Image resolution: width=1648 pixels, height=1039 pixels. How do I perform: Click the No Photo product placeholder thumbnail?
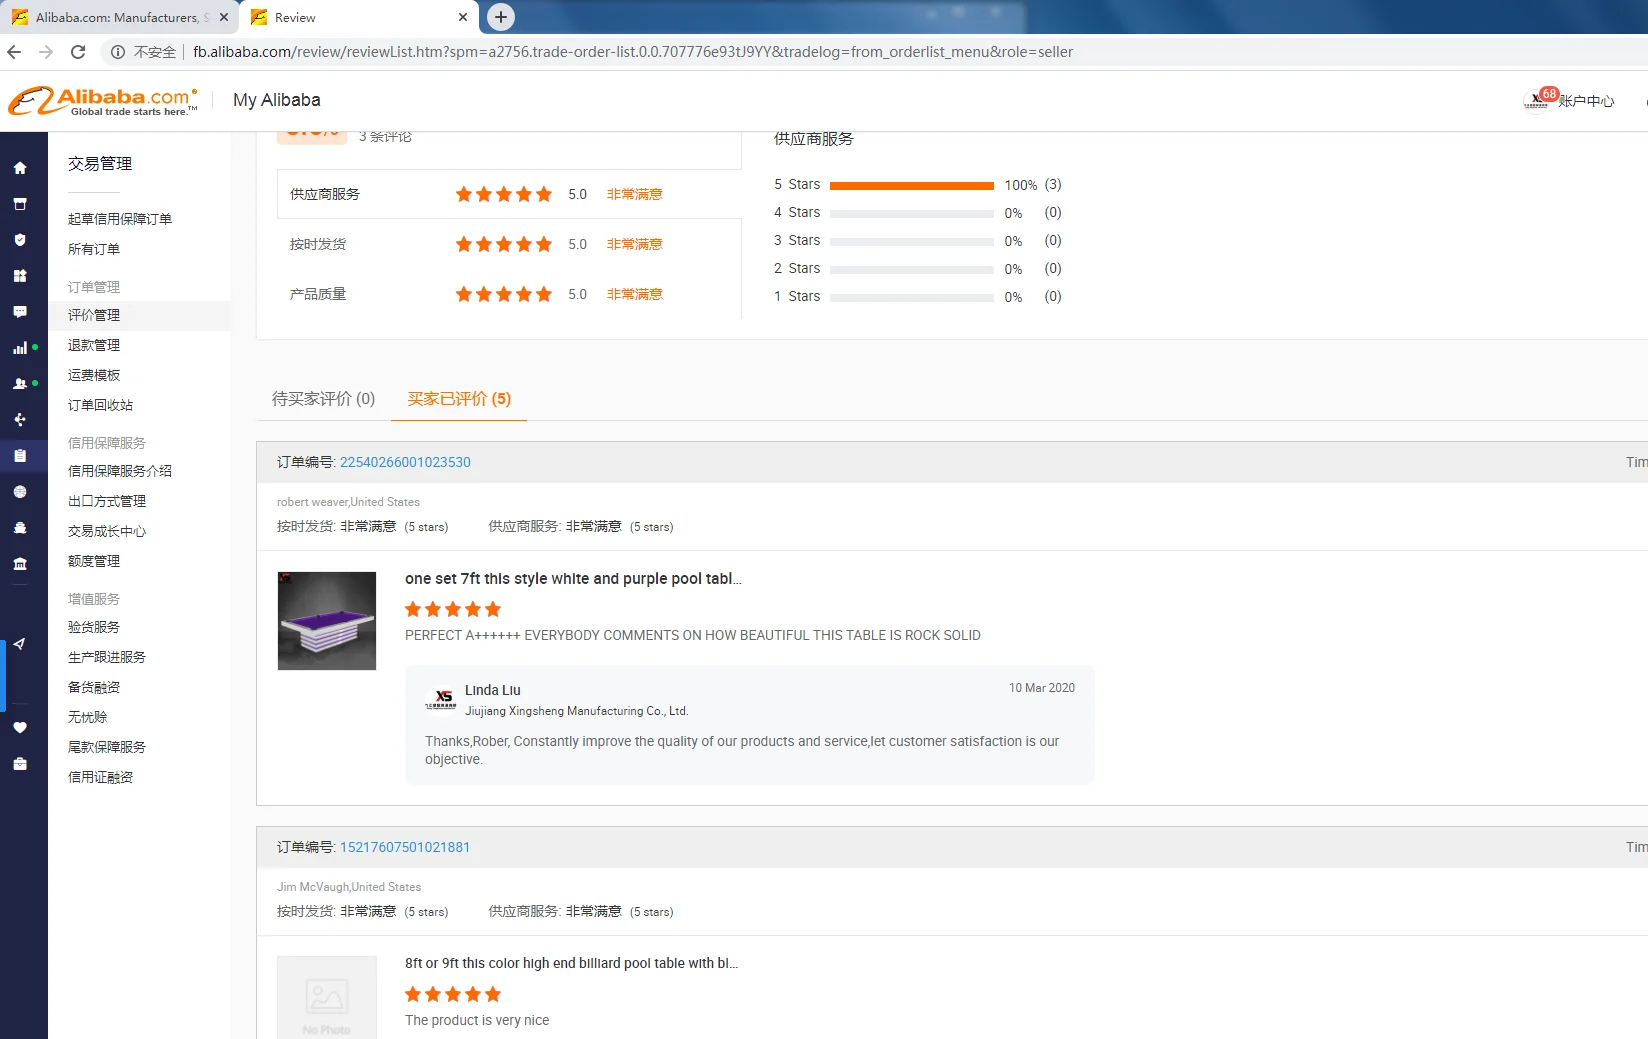click(327, 998)
